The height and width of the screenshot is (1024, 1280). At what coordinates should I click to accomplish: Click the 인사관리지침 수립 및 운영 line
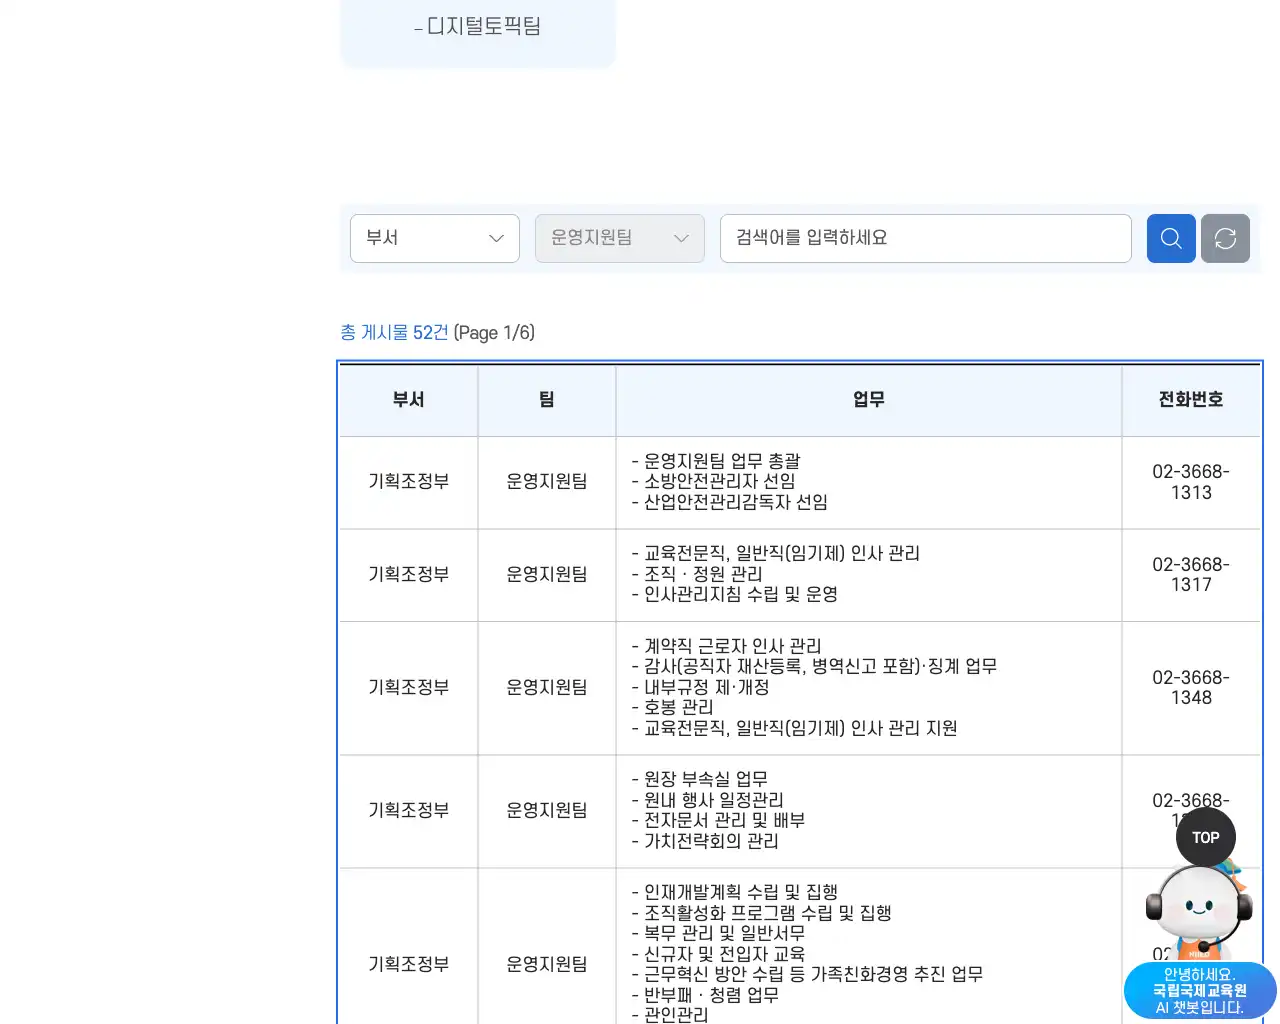click(735, 594)
